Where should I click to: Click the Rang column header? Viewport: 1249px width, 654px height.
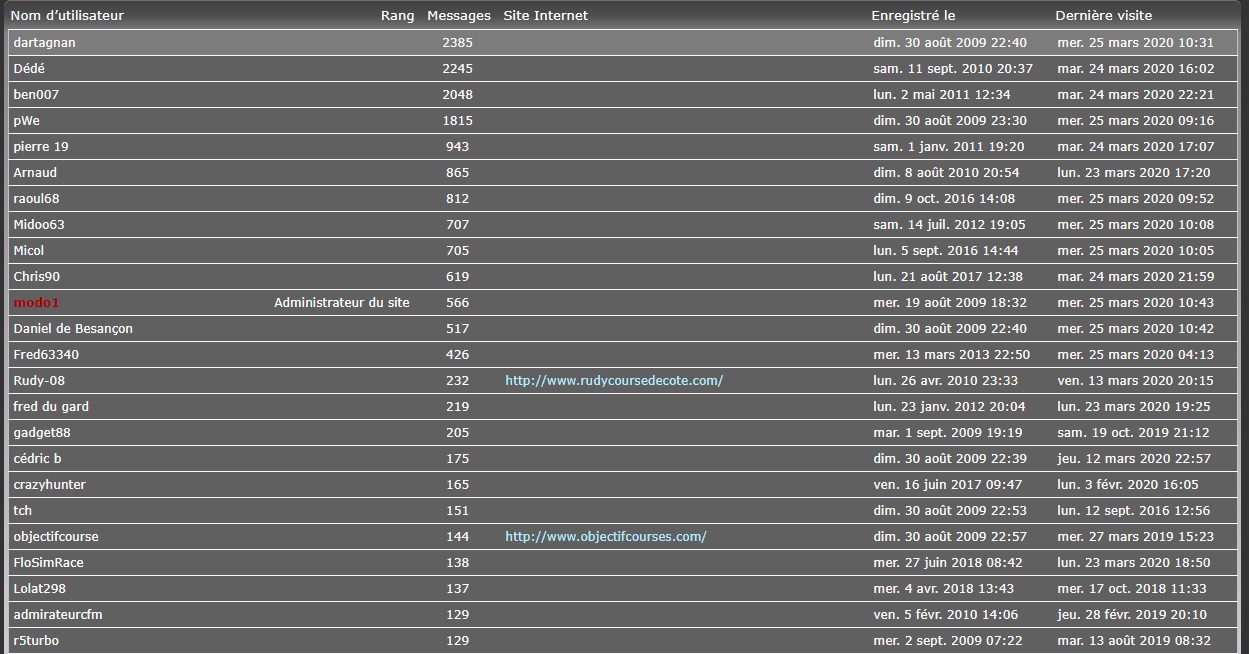coord(397,16)
